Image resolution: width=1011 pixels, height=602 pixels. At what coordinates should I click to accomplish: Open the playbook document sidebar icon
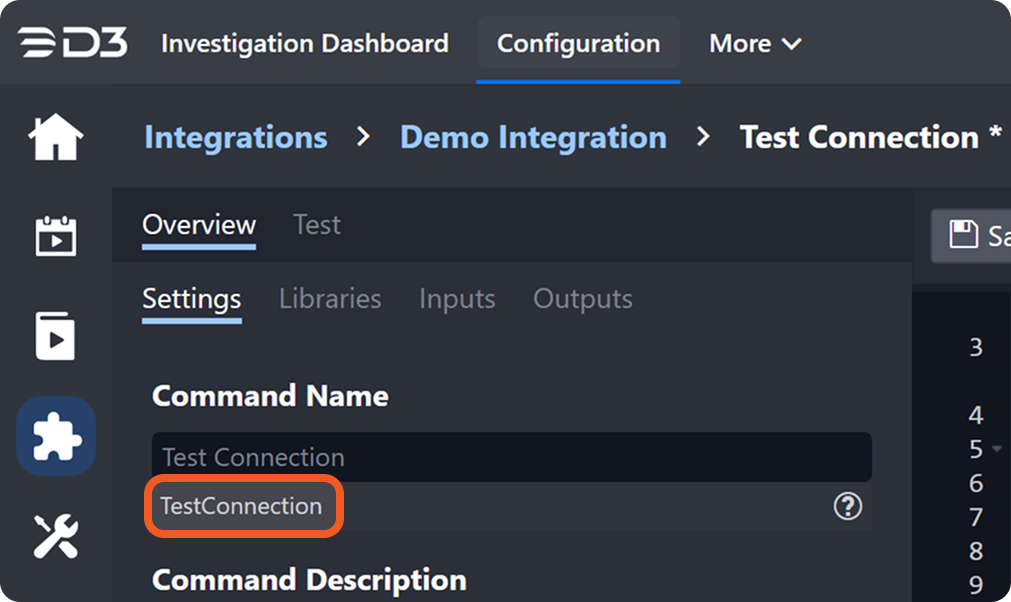tap(56, 336)
